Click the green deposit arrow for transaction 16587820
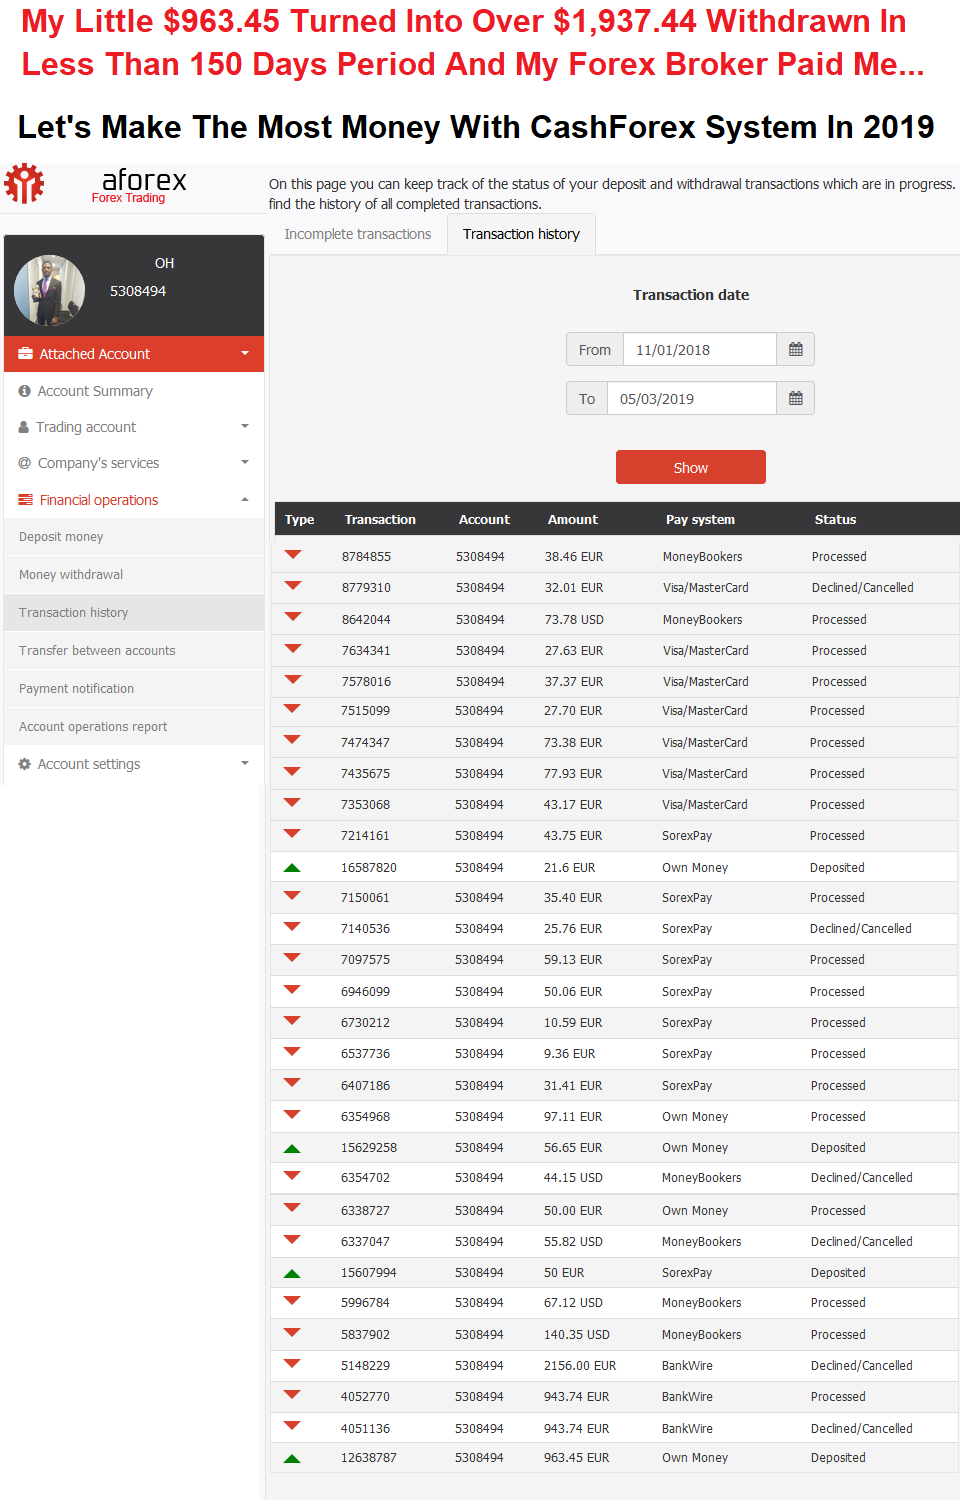 point(292,868)
